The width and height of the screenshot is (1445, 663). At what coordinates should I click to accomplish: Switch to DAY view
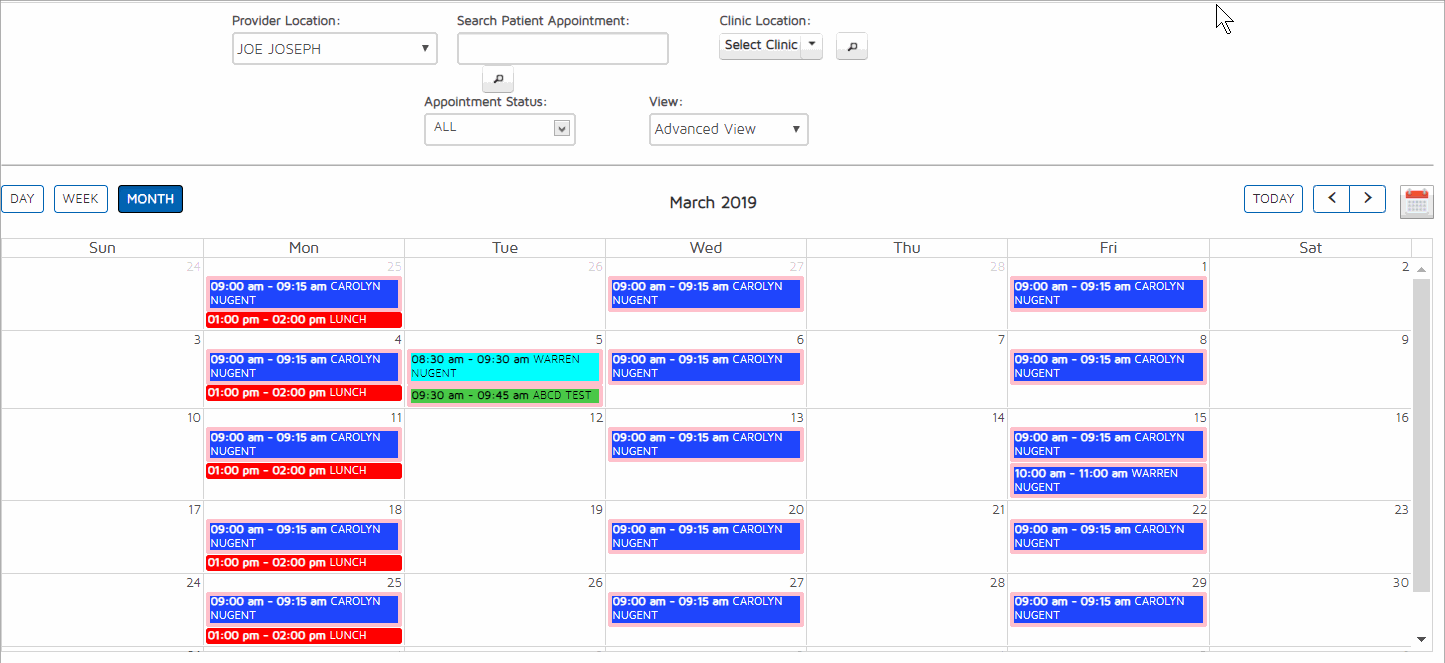[22, 199]
